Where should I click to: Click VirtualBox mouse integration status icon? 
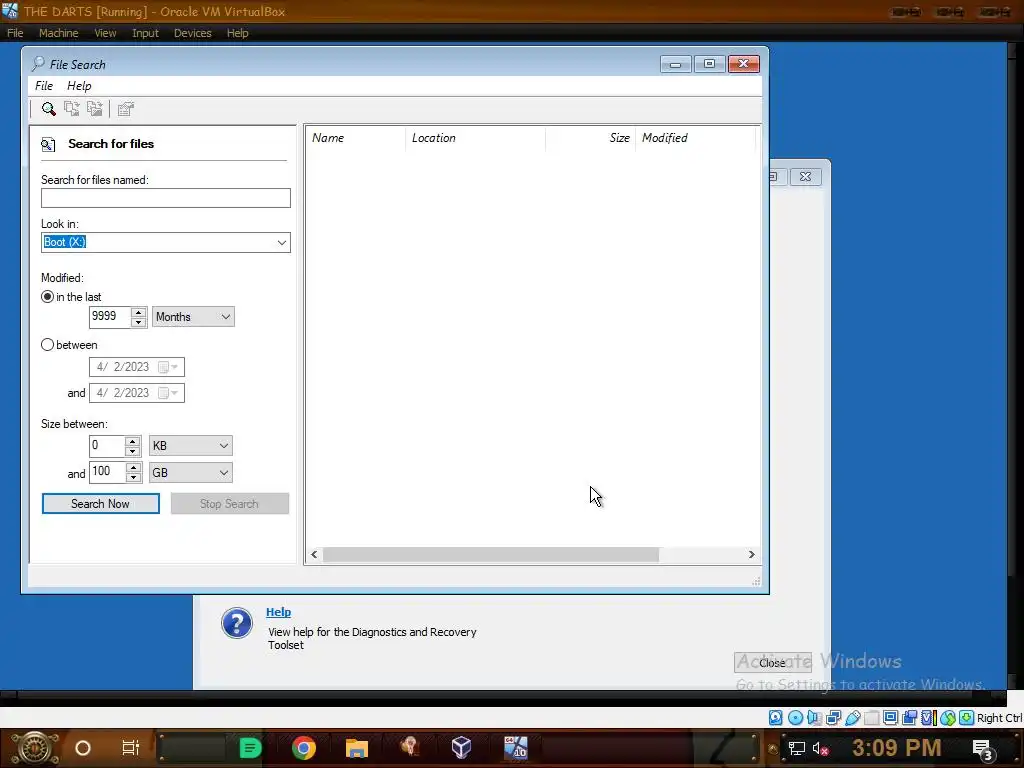click(948, 718)
